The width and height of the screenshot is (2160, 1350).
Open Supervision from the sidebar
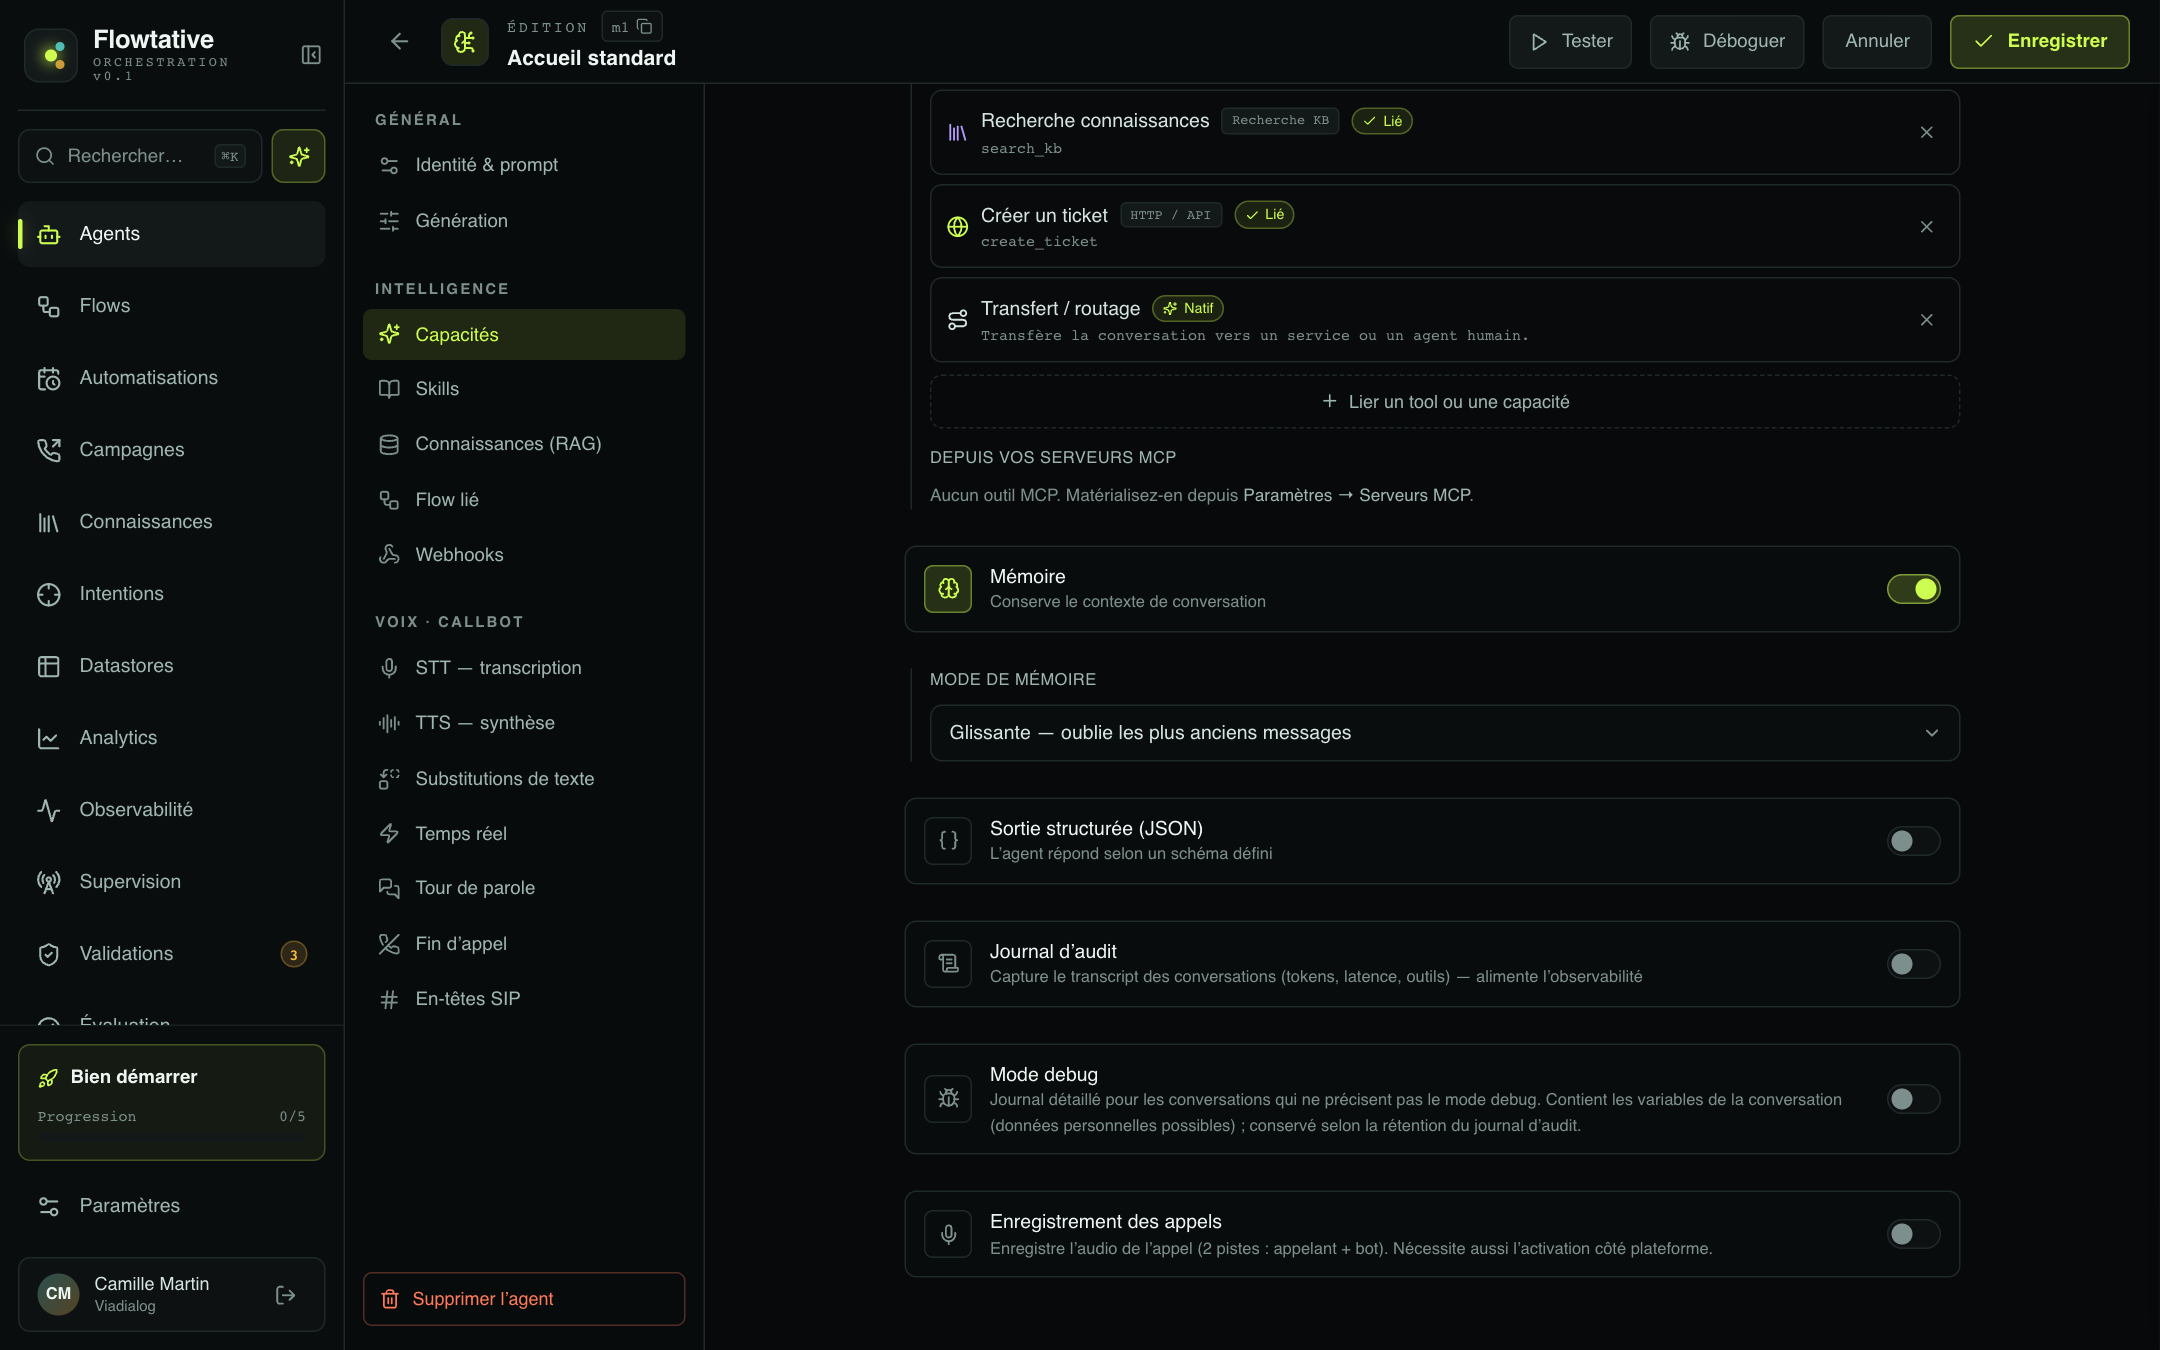coord(171,882)
